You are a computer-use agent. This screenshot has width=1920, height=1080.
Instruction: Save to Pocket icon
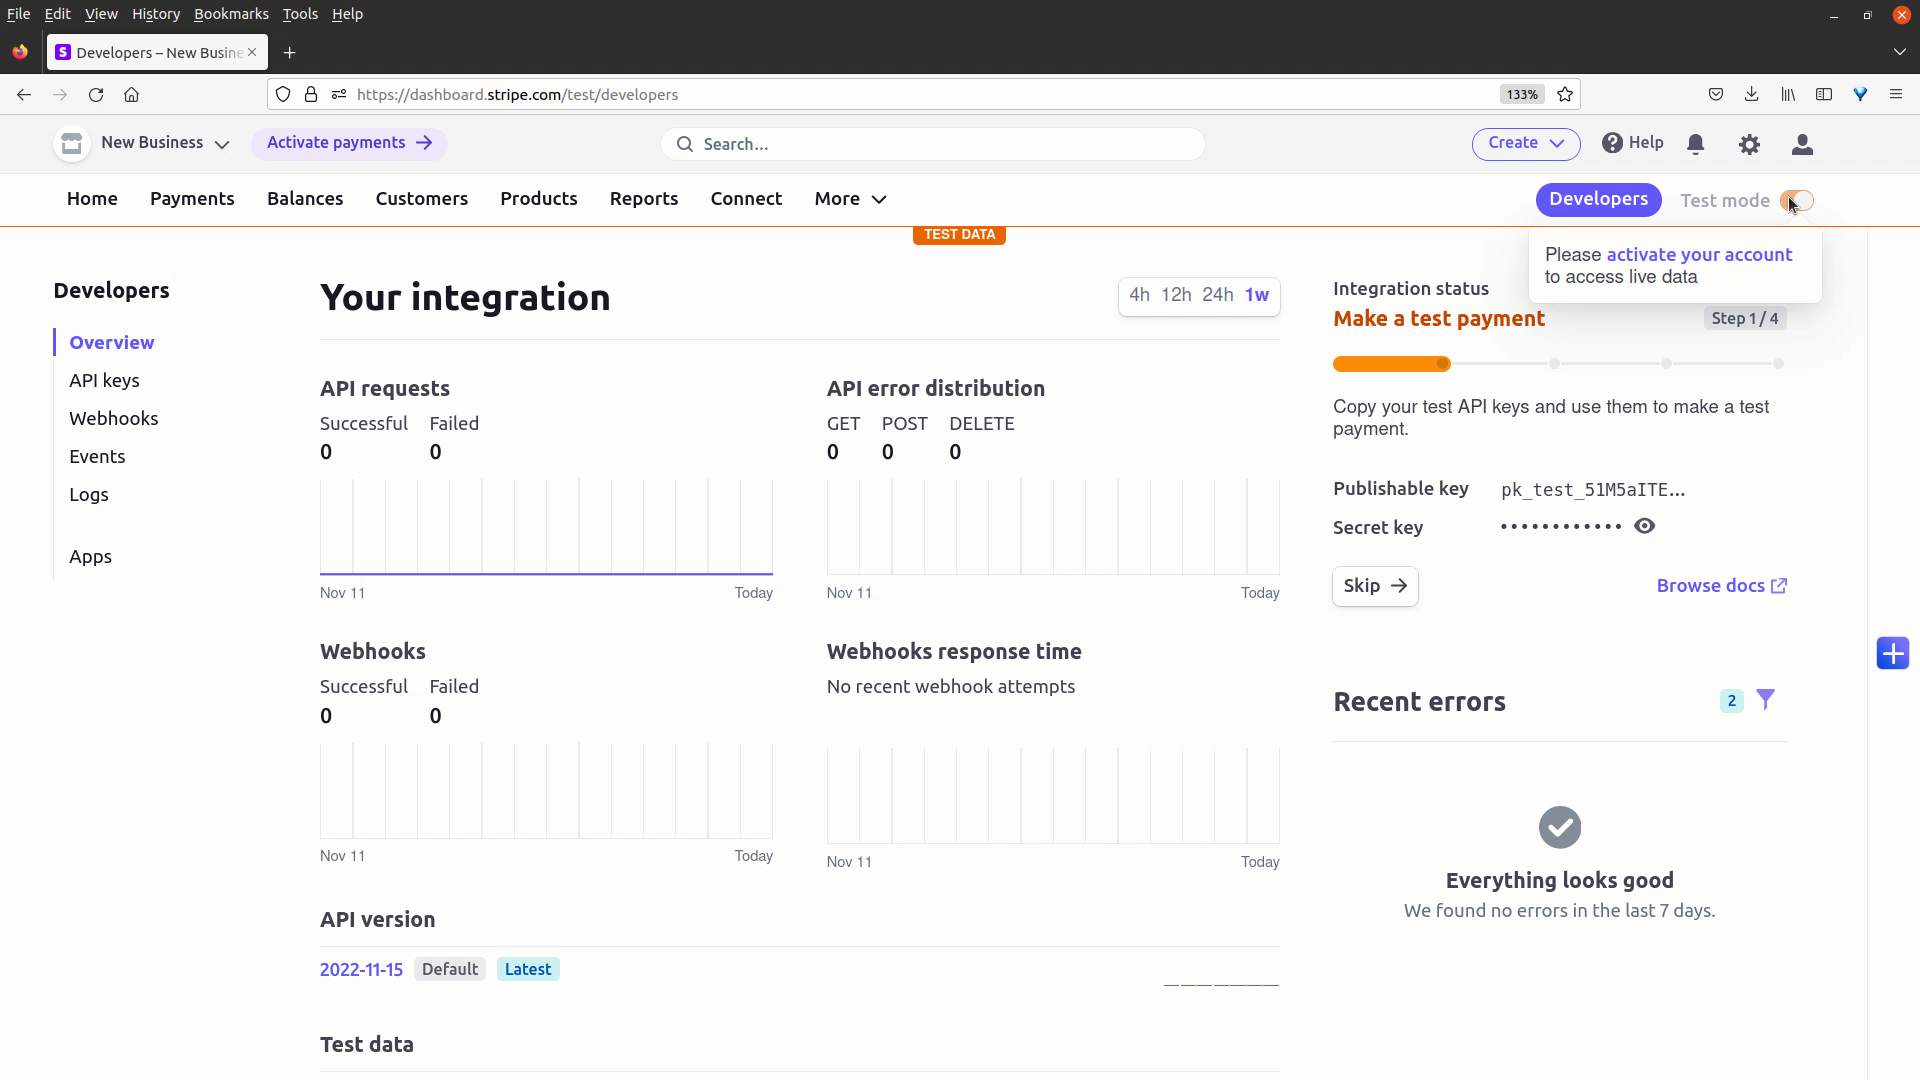[1716, 94]
